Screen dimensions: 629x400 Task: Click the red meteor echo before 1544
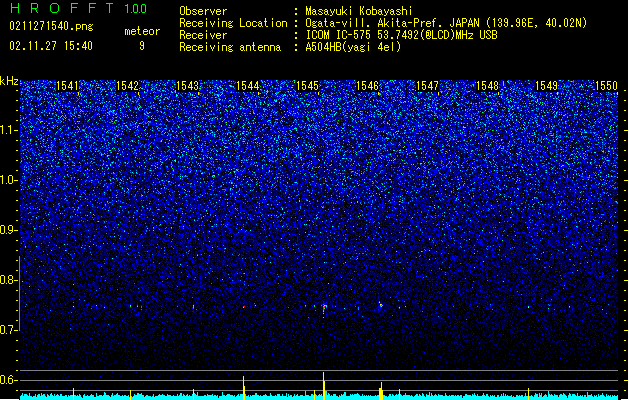click(243, 307)
